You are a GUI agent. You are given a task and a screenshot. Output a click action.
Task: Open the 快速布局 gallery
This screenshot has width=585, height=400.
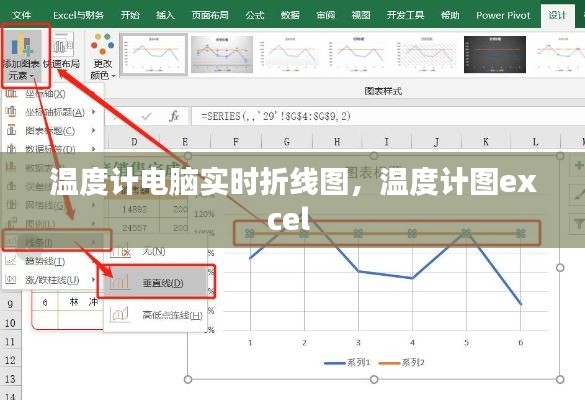click(x=62, y=52)
